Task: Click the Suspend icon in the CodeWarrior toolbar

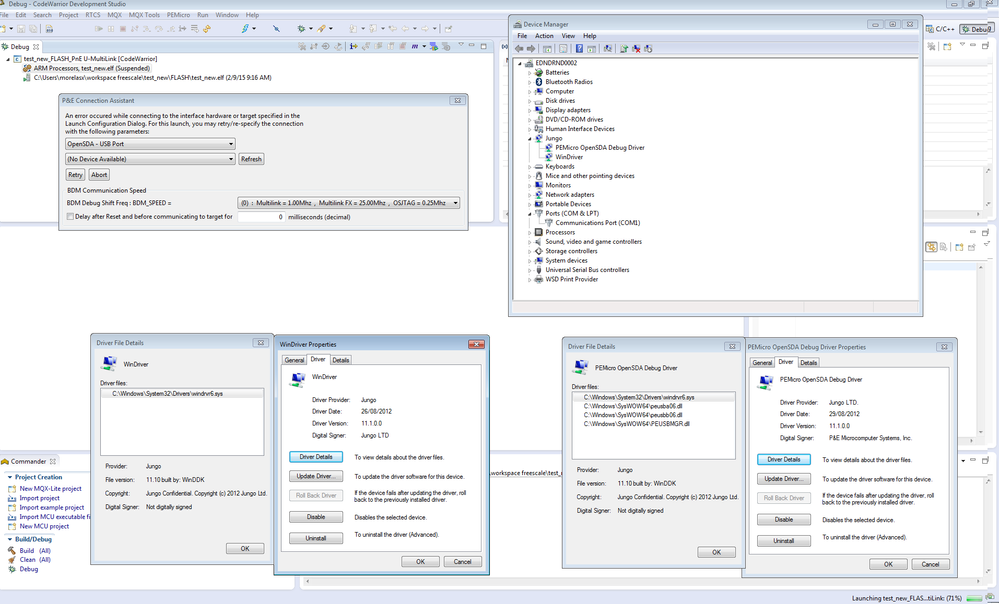Action: pyautogui.click(x=110, y=29)
